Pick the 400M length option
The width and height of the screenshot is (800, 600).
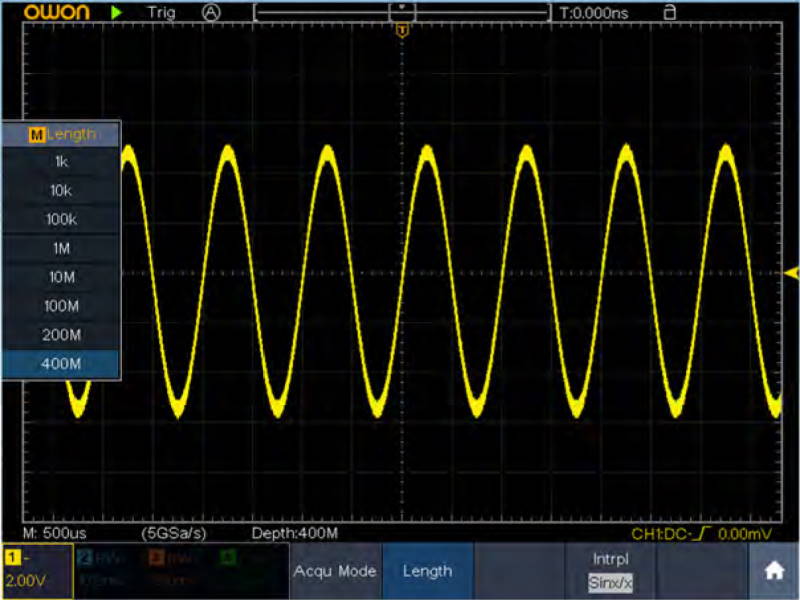pyautogui.click(x=61, y=364)
